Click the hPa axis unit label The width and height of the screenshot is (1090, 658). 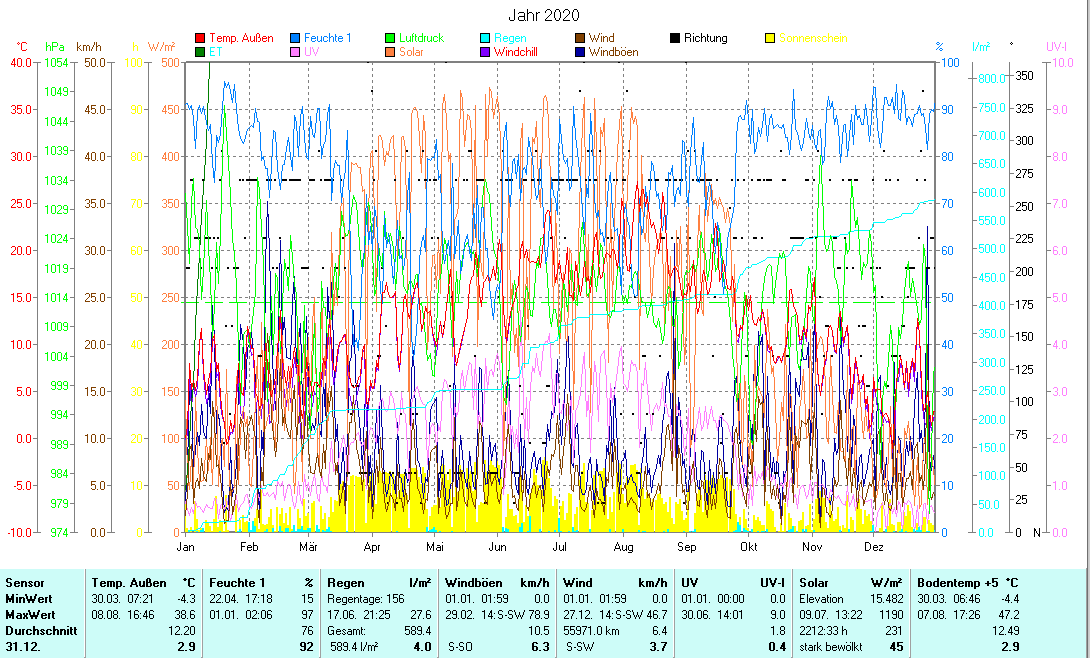(55, 47)
